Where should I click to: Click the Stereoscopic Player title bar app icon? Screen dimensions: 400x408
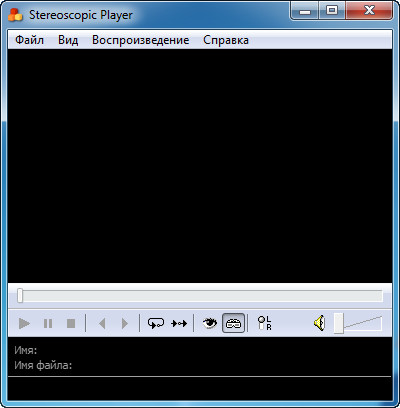(x=15, y=14)
